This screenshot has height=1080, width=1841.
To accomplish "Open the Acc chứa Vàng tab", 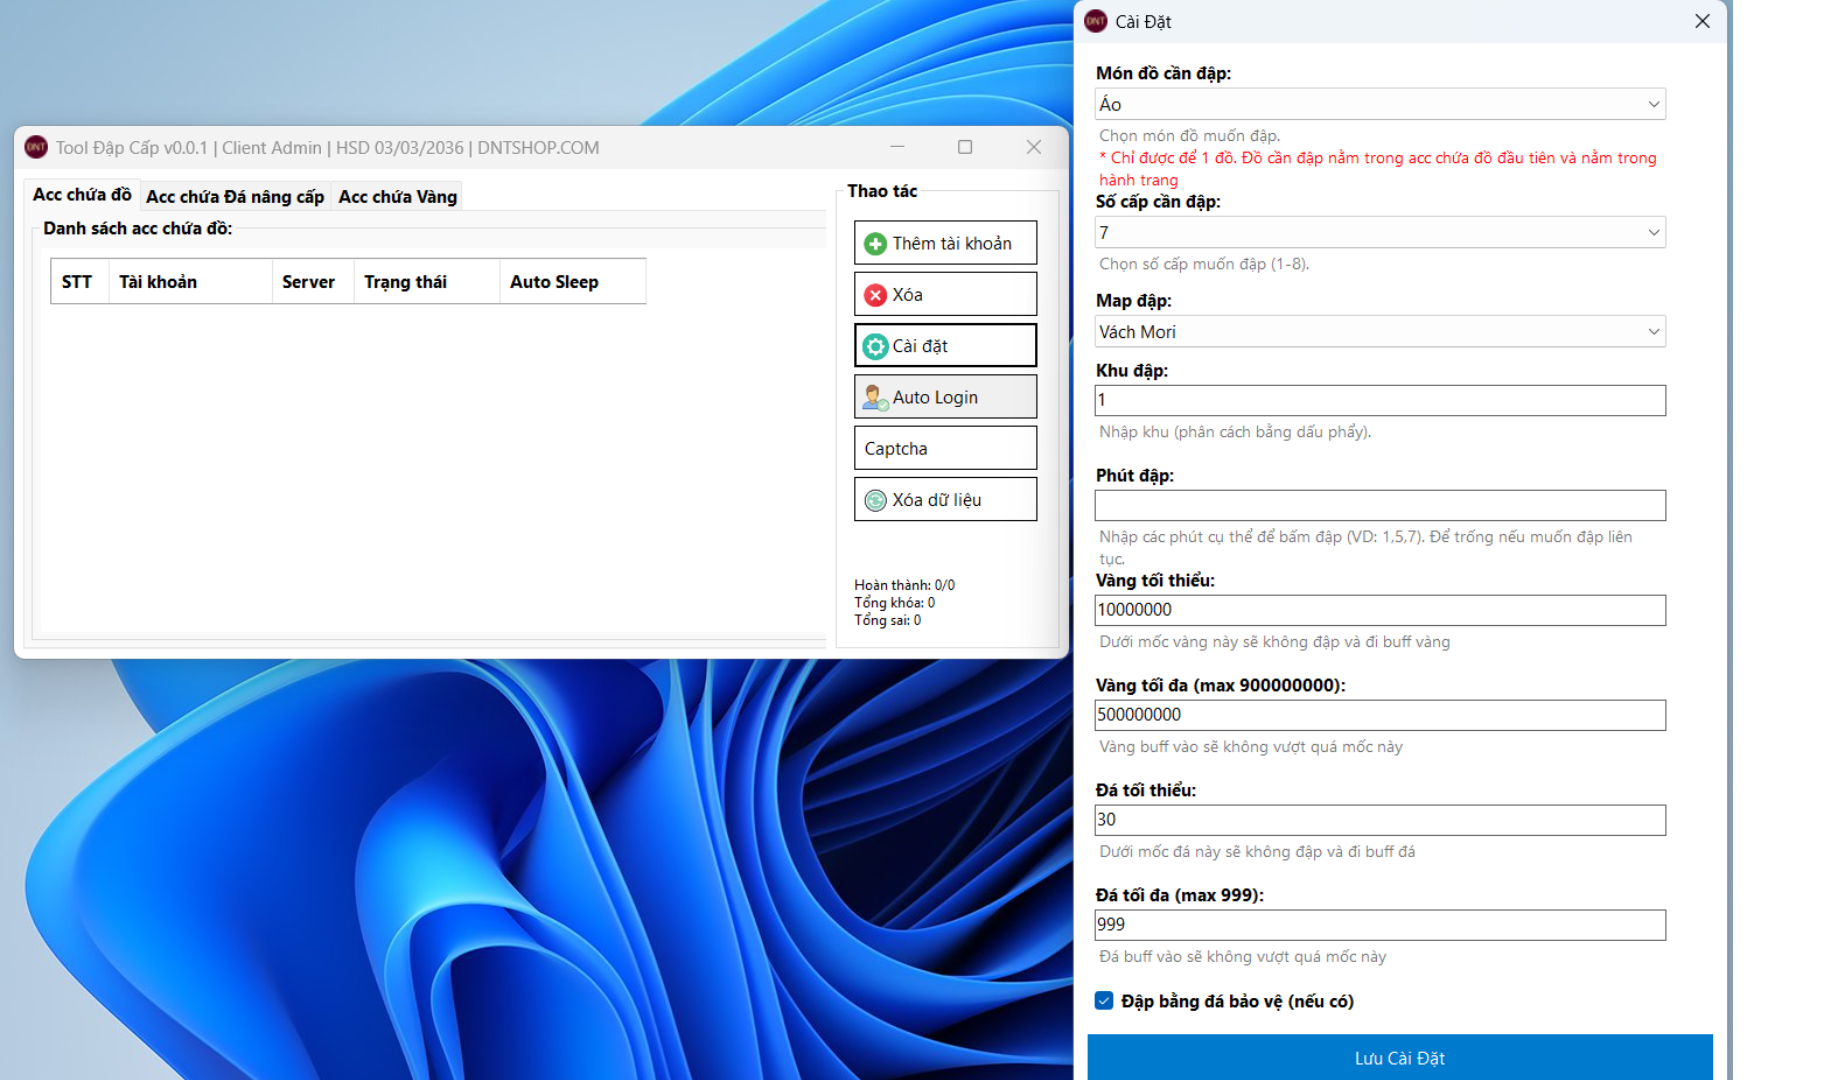I will tap(397, 197).
